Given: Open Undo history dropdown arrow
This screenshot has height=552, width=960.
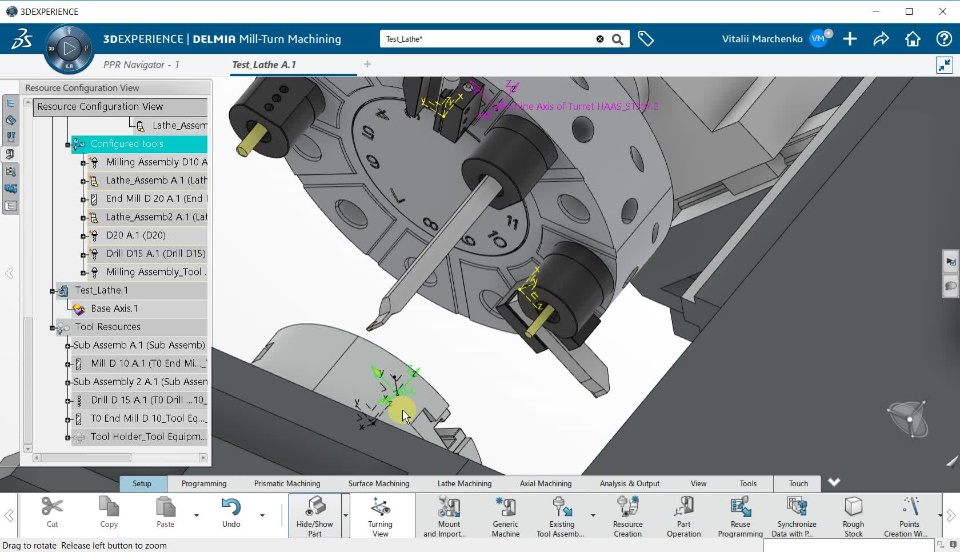Looking at the screenshot, I should point(262,515).
